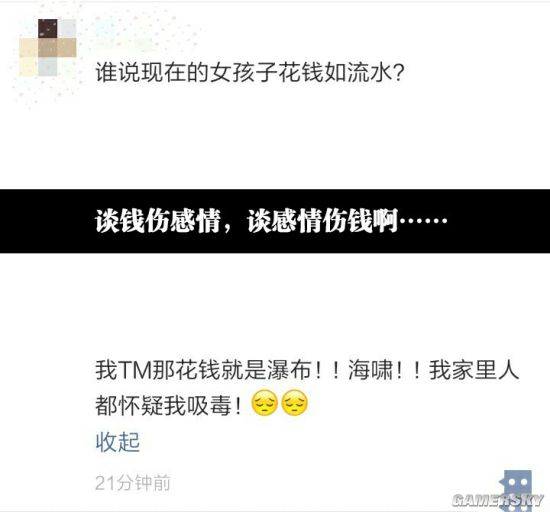Click the GAMERSKY watermark logo text

click(498, 500)
